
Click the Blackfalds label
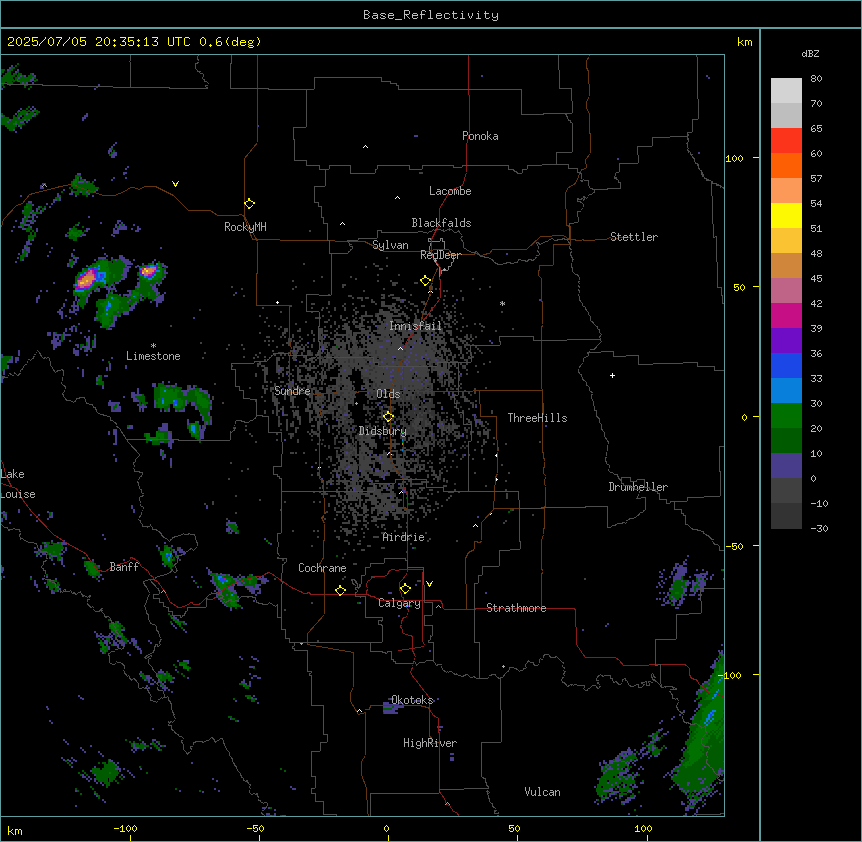[x=441, y=223]
